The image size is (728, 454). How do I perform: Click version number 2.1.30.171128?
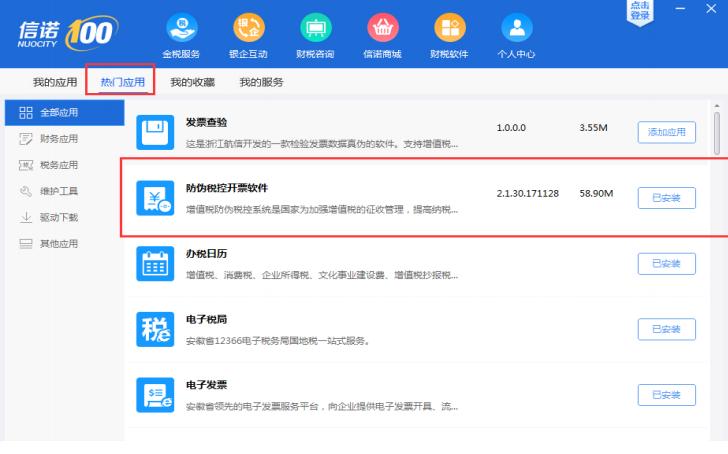click(527, 194)
